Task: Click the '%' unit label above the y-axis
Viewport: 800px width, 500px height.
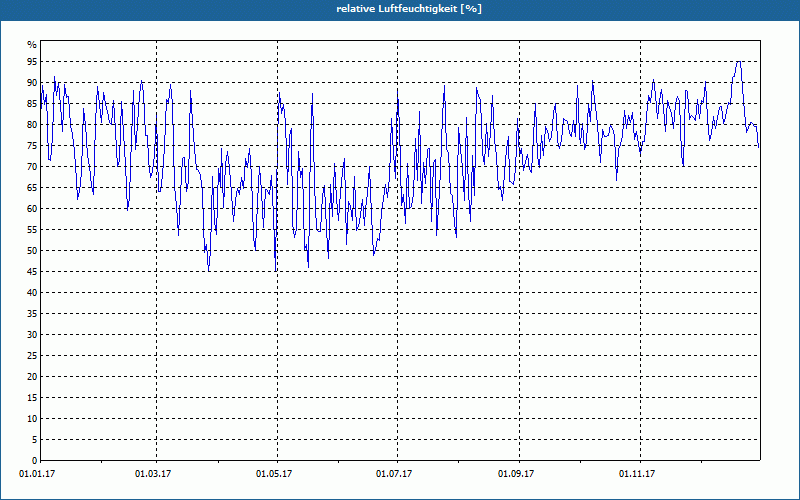Action: click(x=31, y=45)
